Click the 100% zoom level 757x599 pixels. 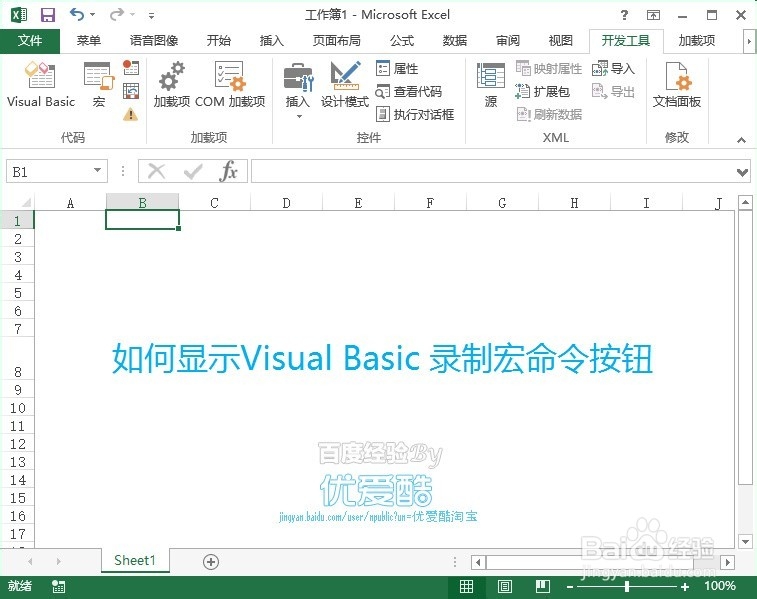(720, 586)
